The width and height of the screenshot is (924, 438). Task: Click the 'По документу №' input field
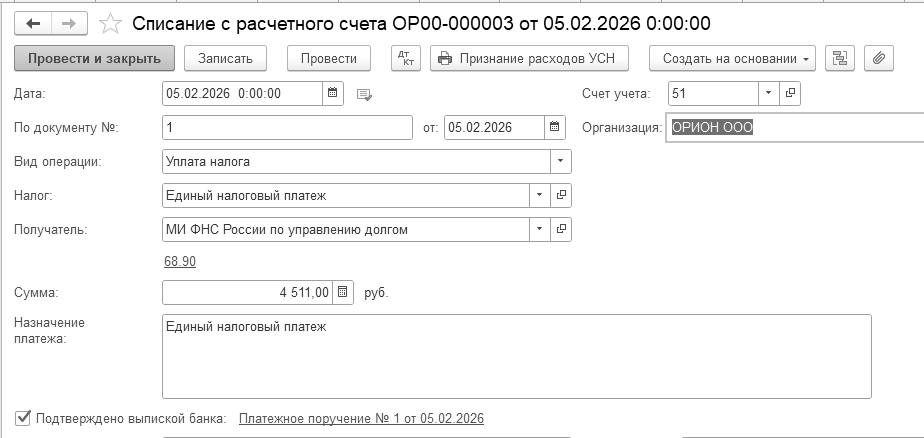click(x=288, y=127)
